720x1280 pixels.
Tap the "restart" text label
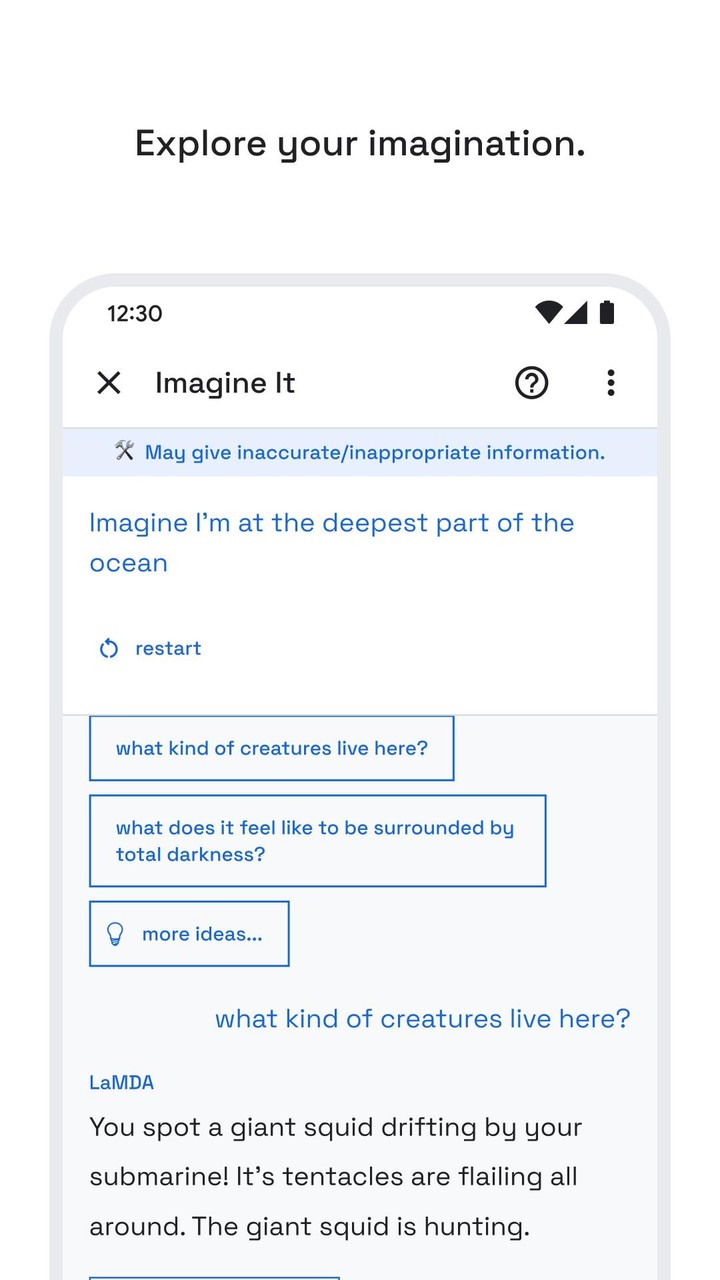(168, 649)
